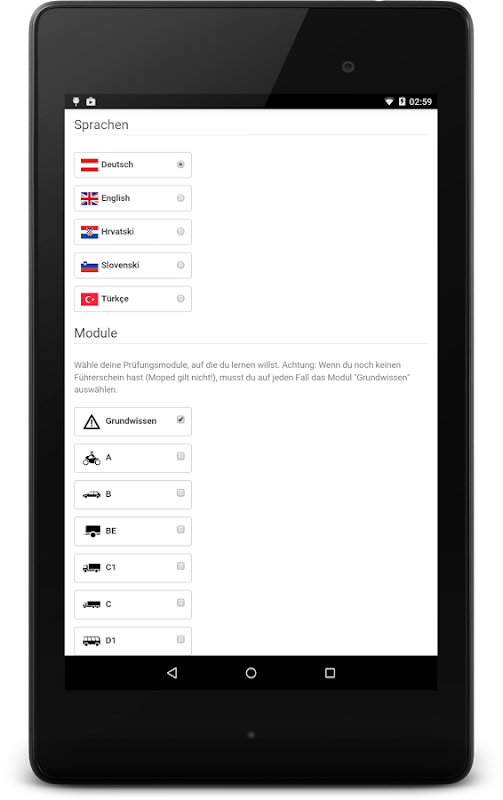The image size is (503, 800).
Task: Open recent apps square icon
Action: click(330, 673)
